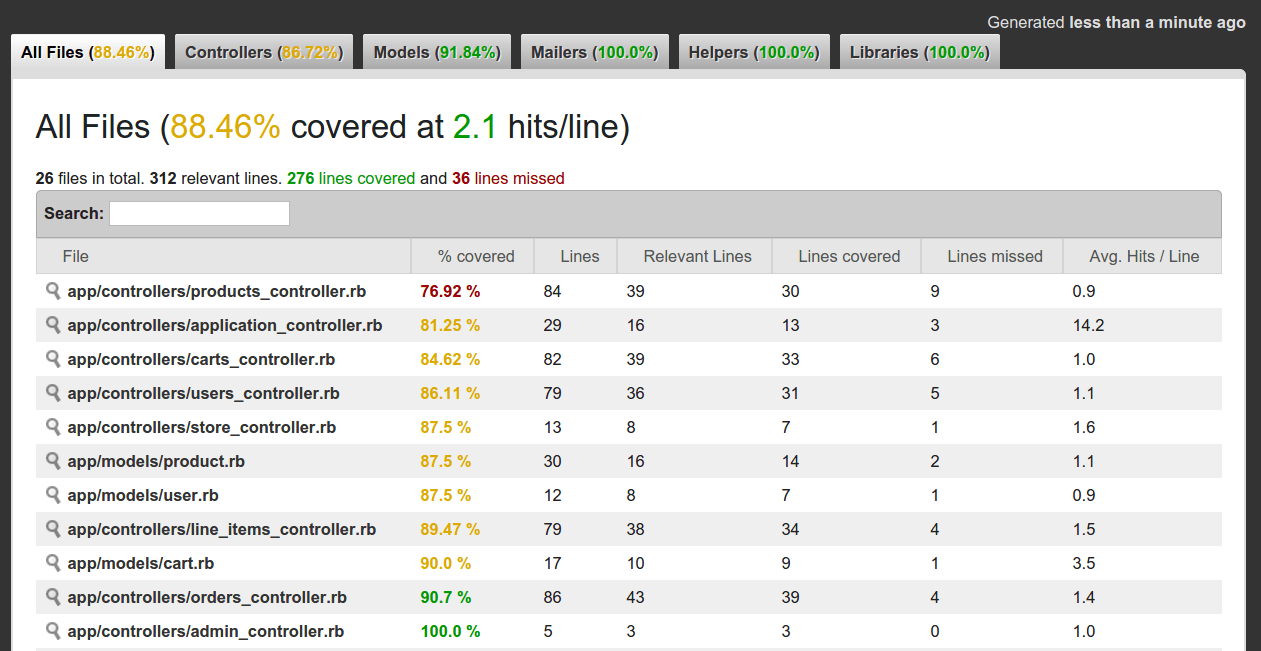This screenshot has height=651, width=1261.
Task: Click magnifier icon beside app/models/cart.rb
Action: point(53,563)
